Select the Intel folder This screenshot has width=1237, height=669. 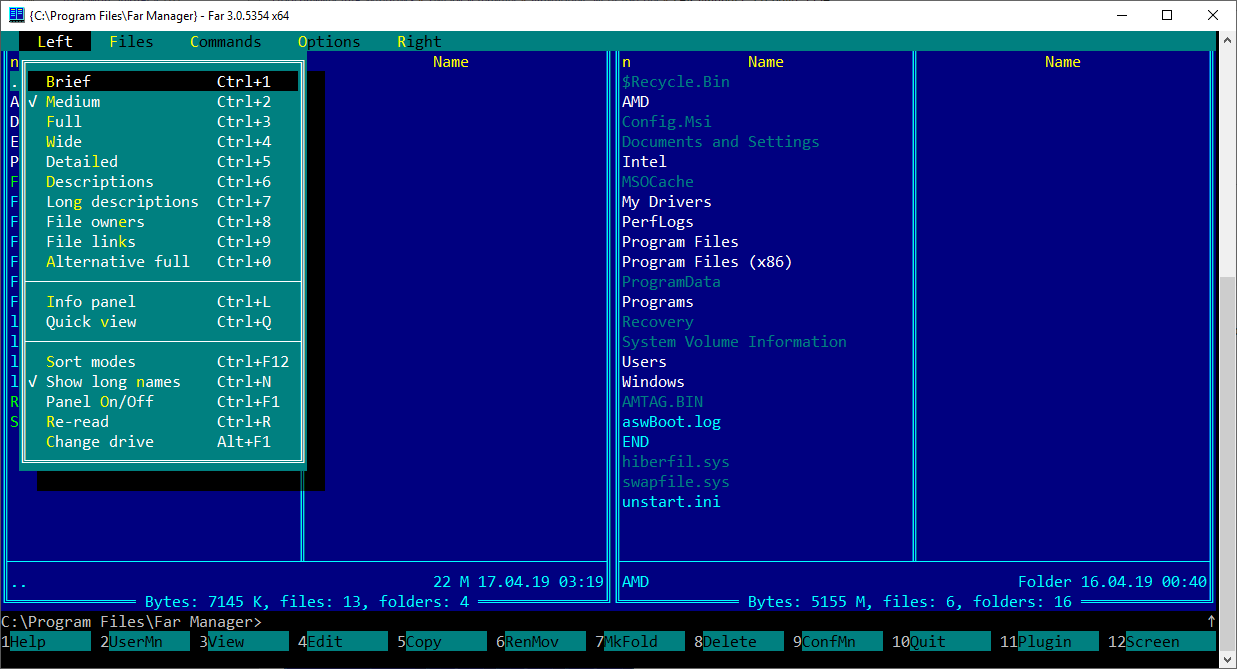(x=644, y=162)
